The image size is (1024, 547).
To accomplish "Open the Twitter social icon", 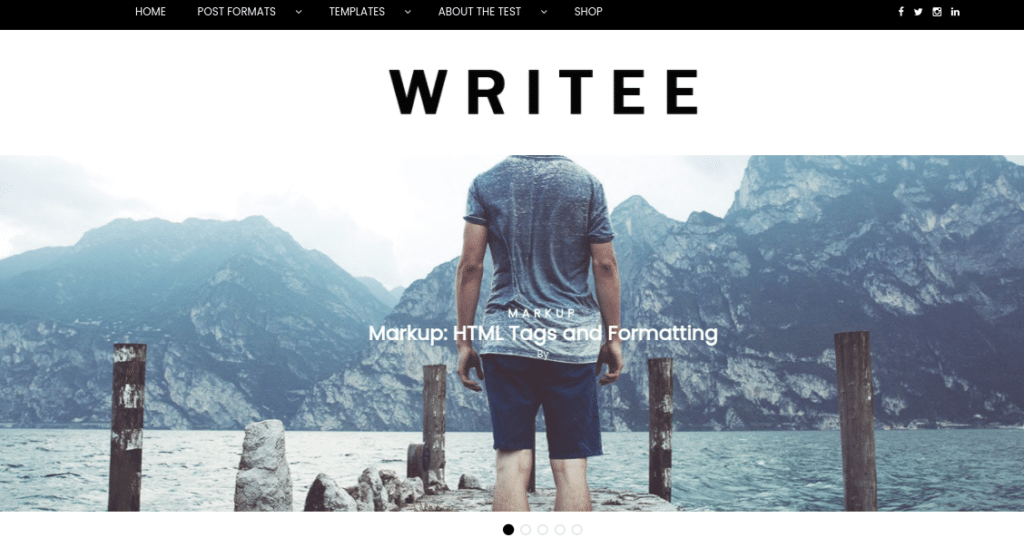I will pyautogui.click(x=918, y=12).
